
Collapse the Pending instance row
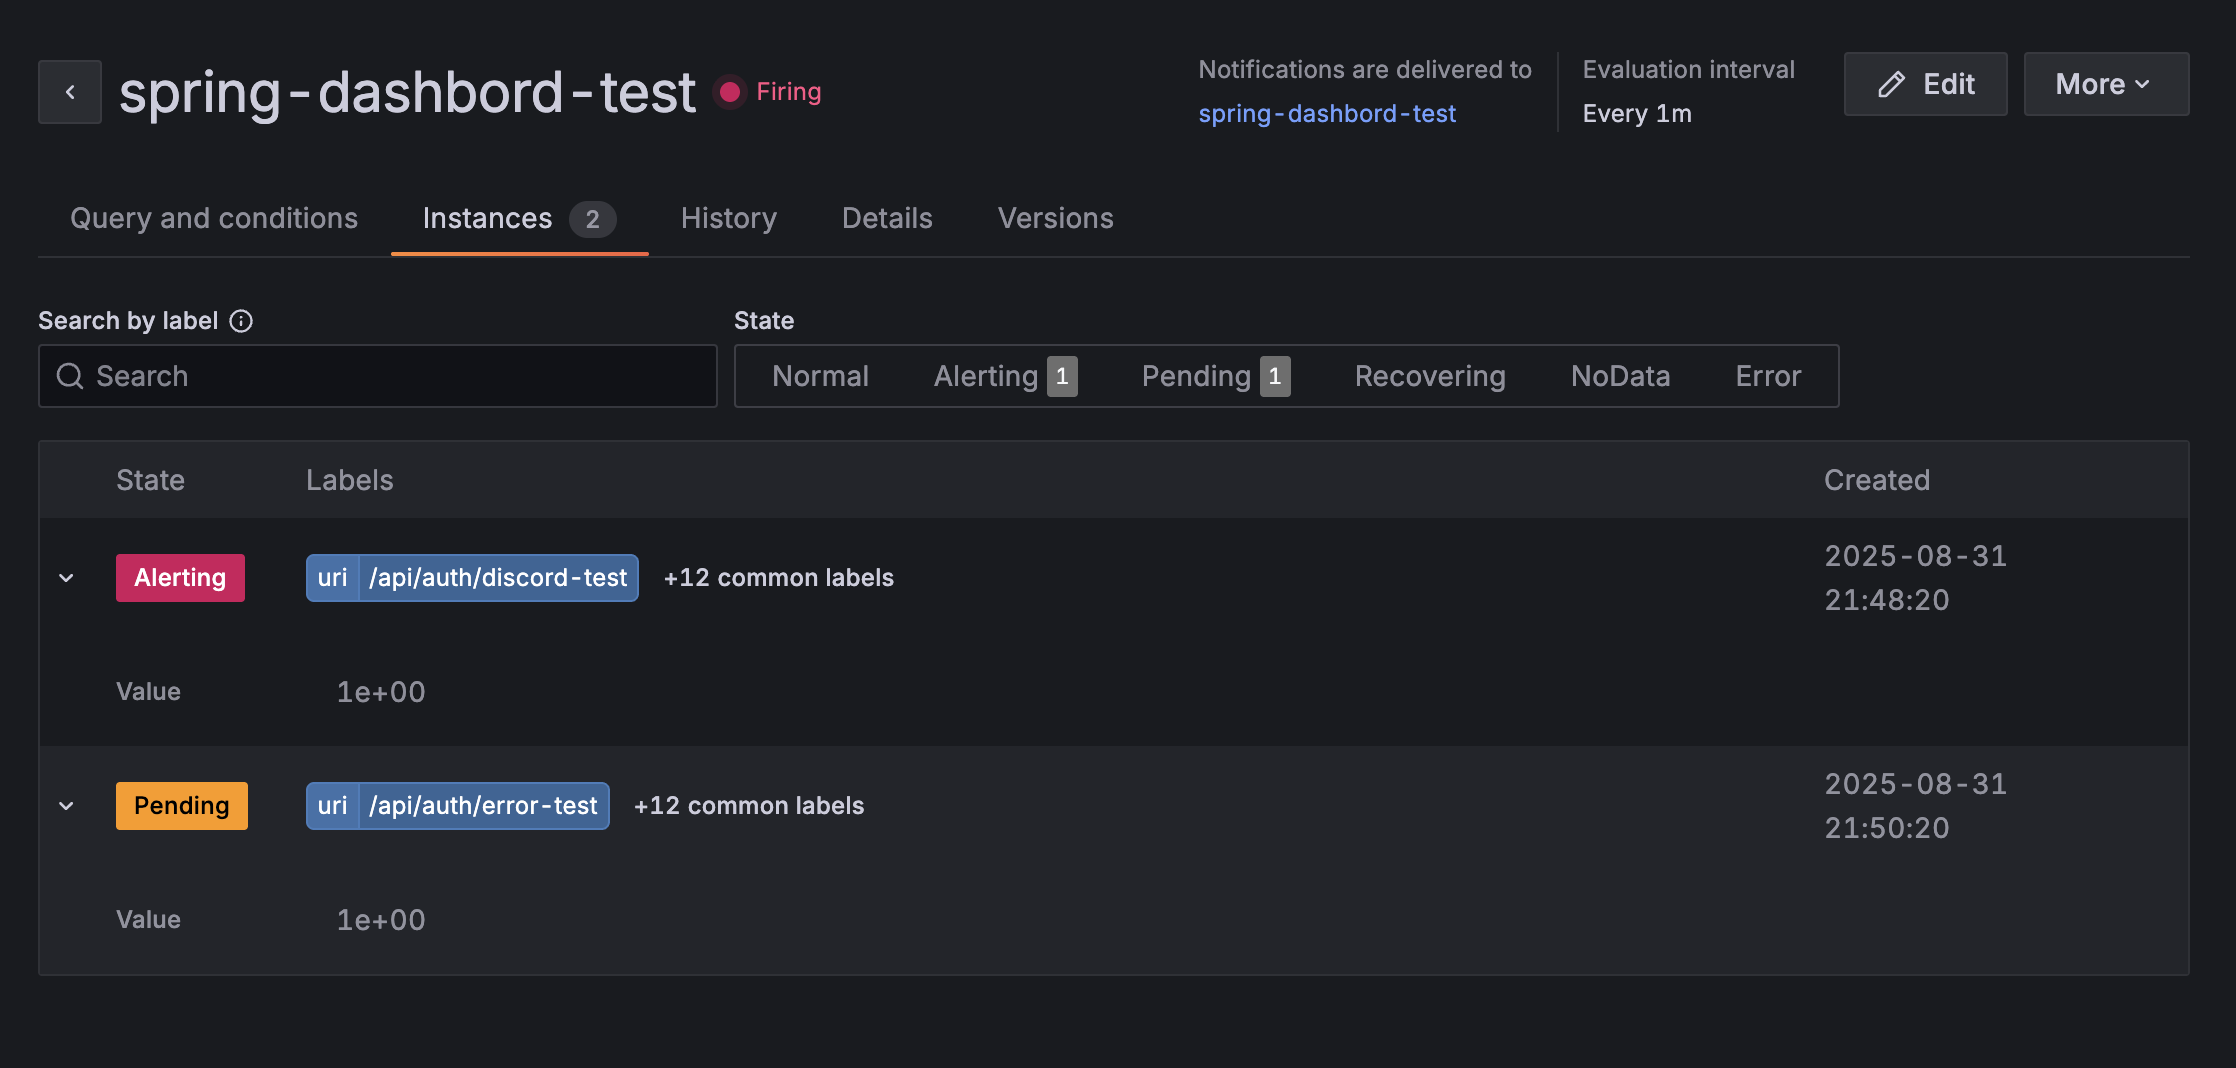pos(67,806)
